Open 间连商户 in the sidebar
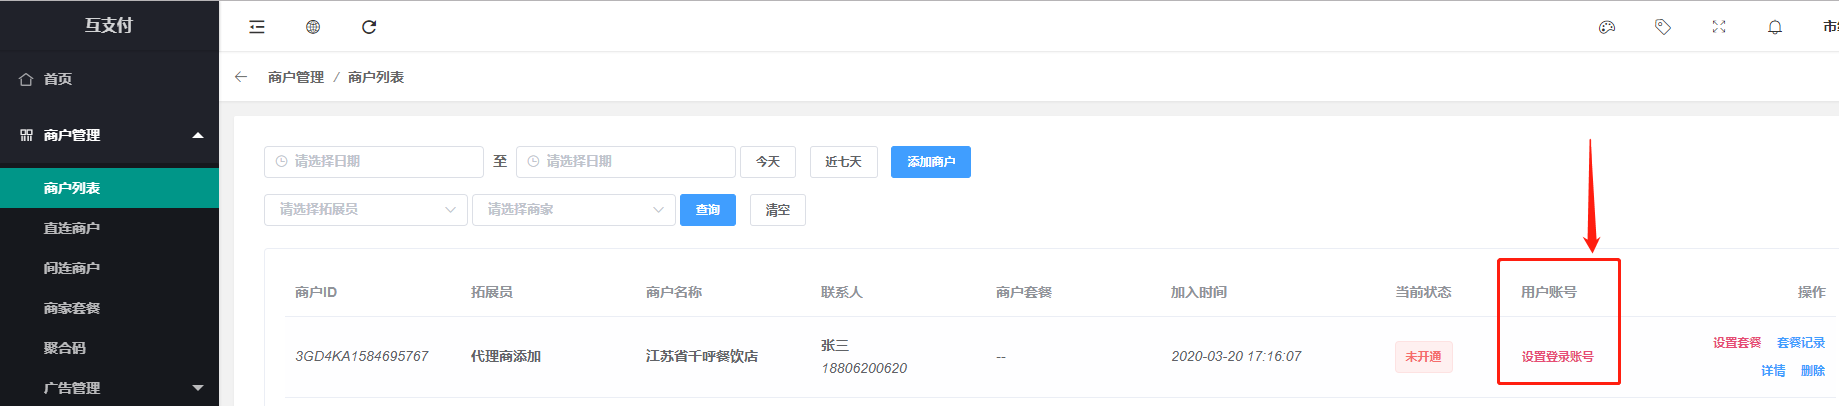Screen dimensions: 1839x406 110,268
